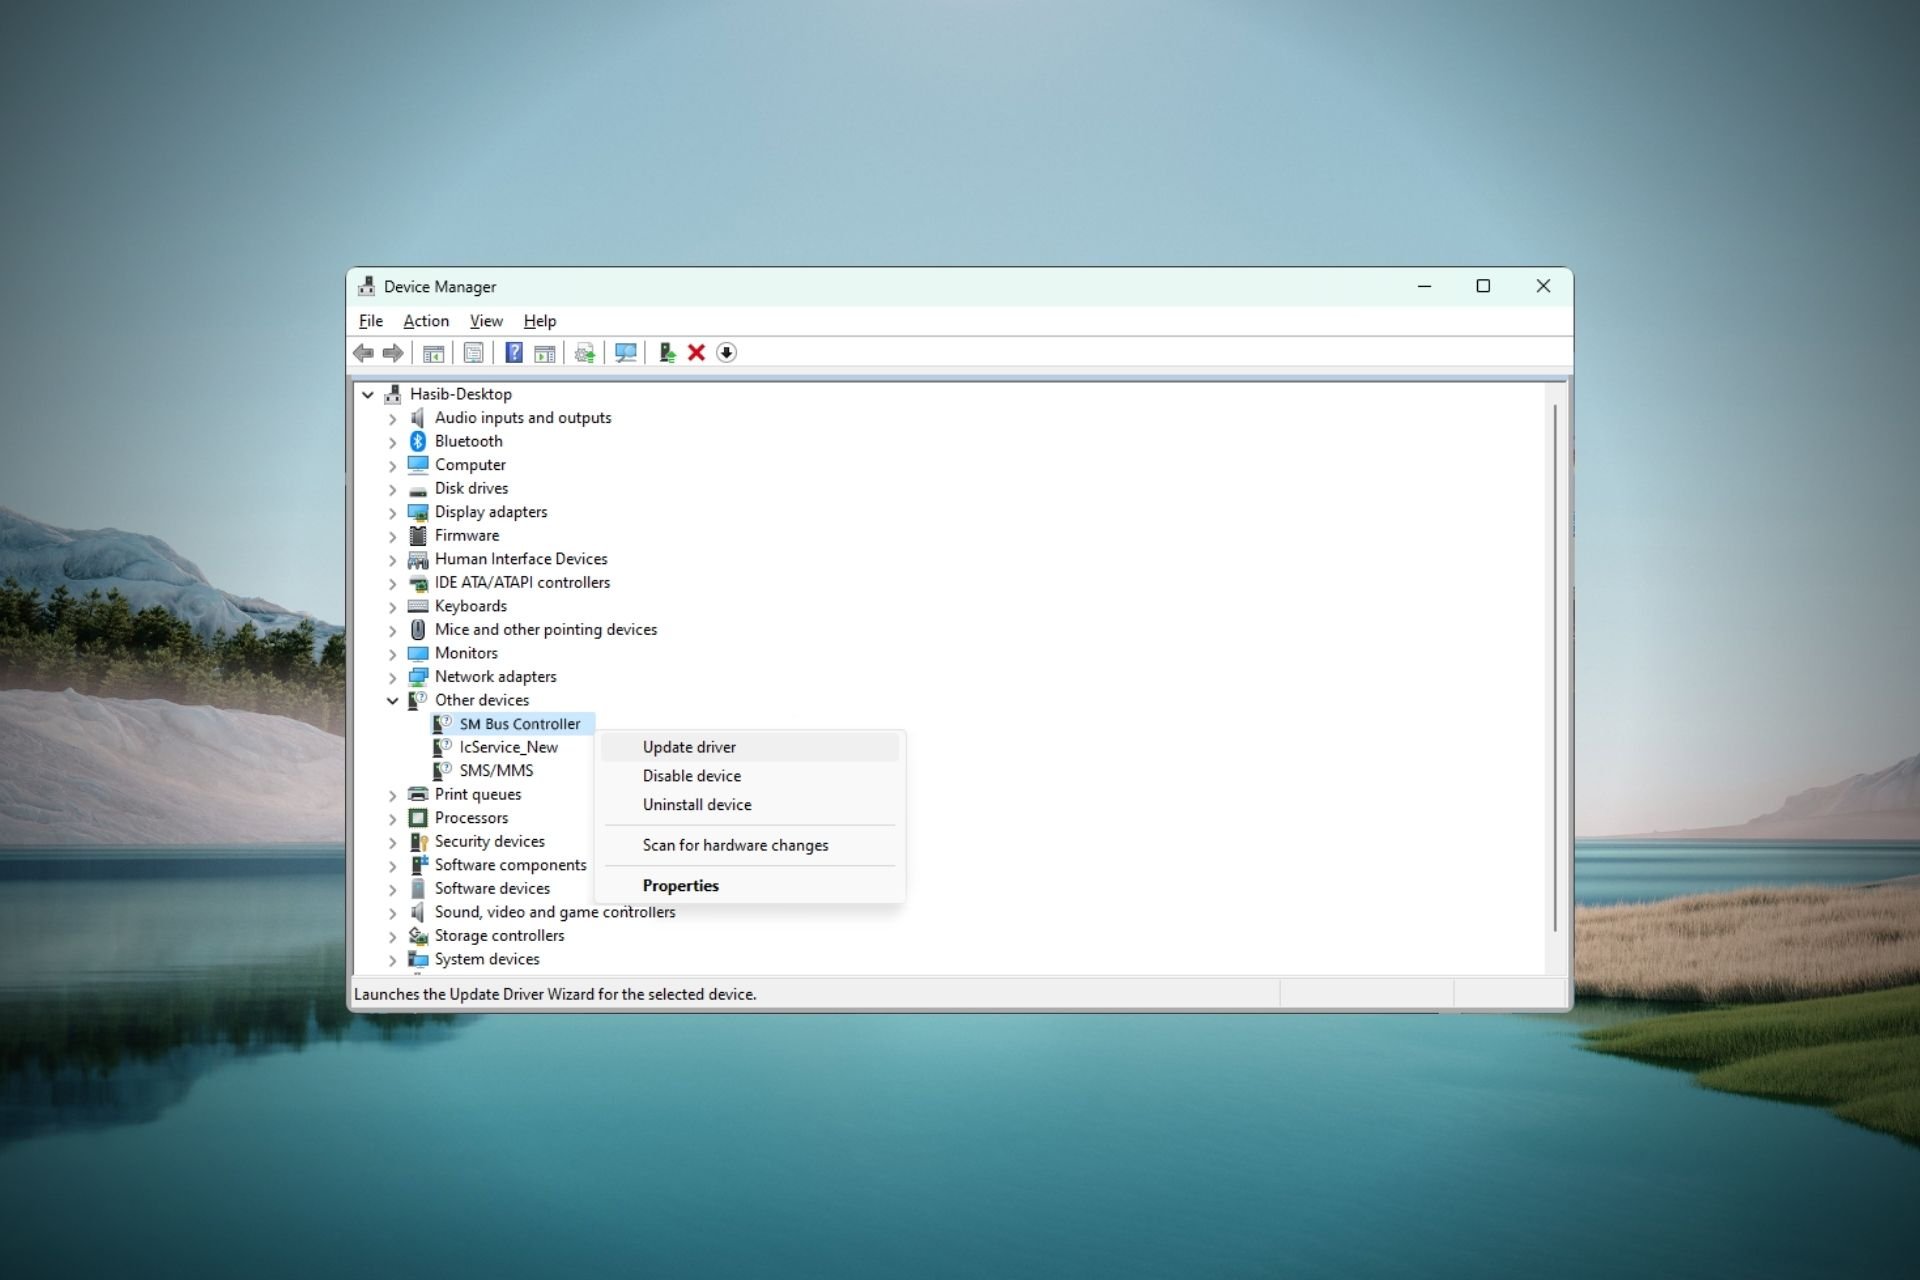Open the File menu
Screen dimensions: 1920x1280
coord(371,321)
